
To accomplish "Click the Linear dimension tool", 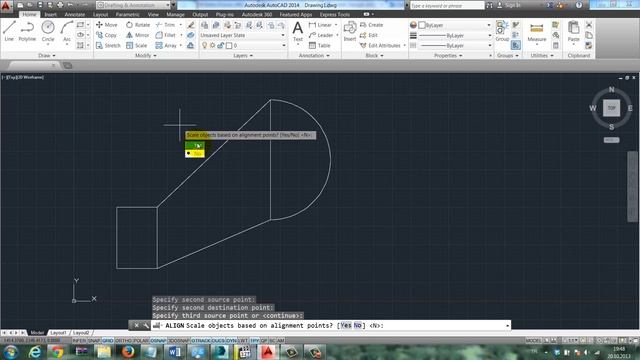I will coord(320,25).
